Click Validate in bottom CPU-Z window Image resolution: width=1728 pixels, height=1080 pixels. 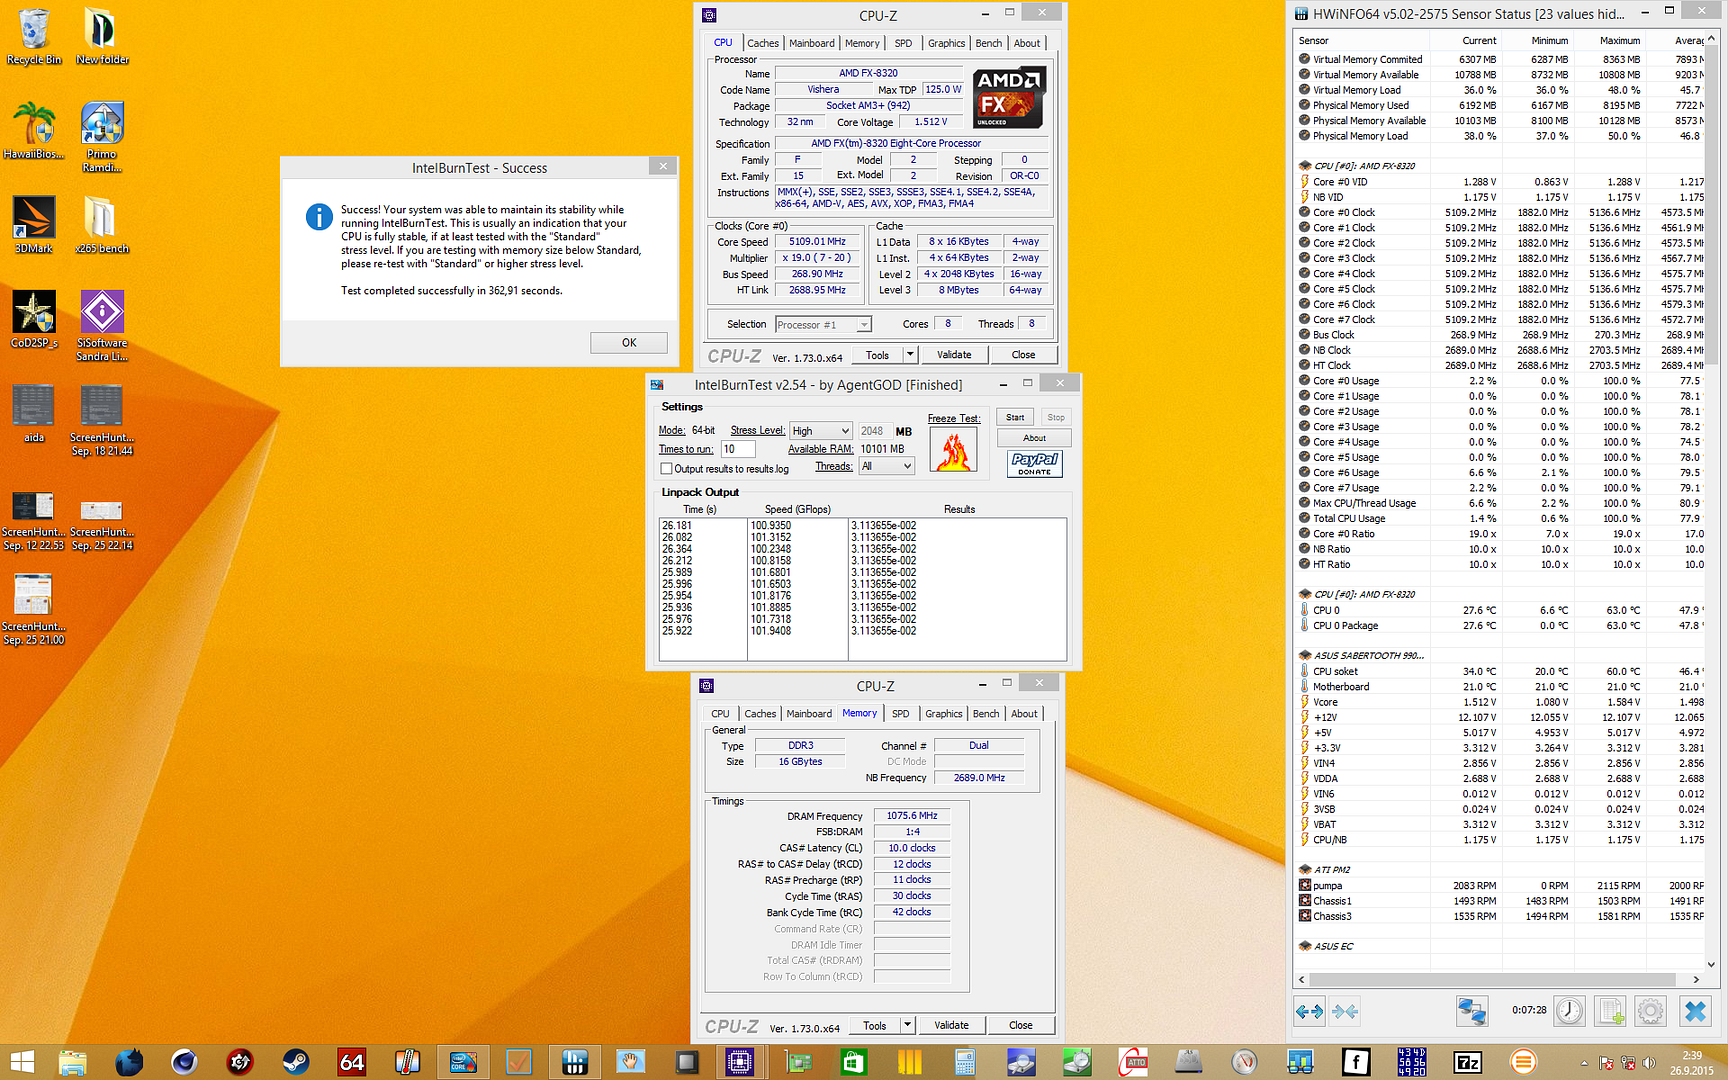[951, 1025]
